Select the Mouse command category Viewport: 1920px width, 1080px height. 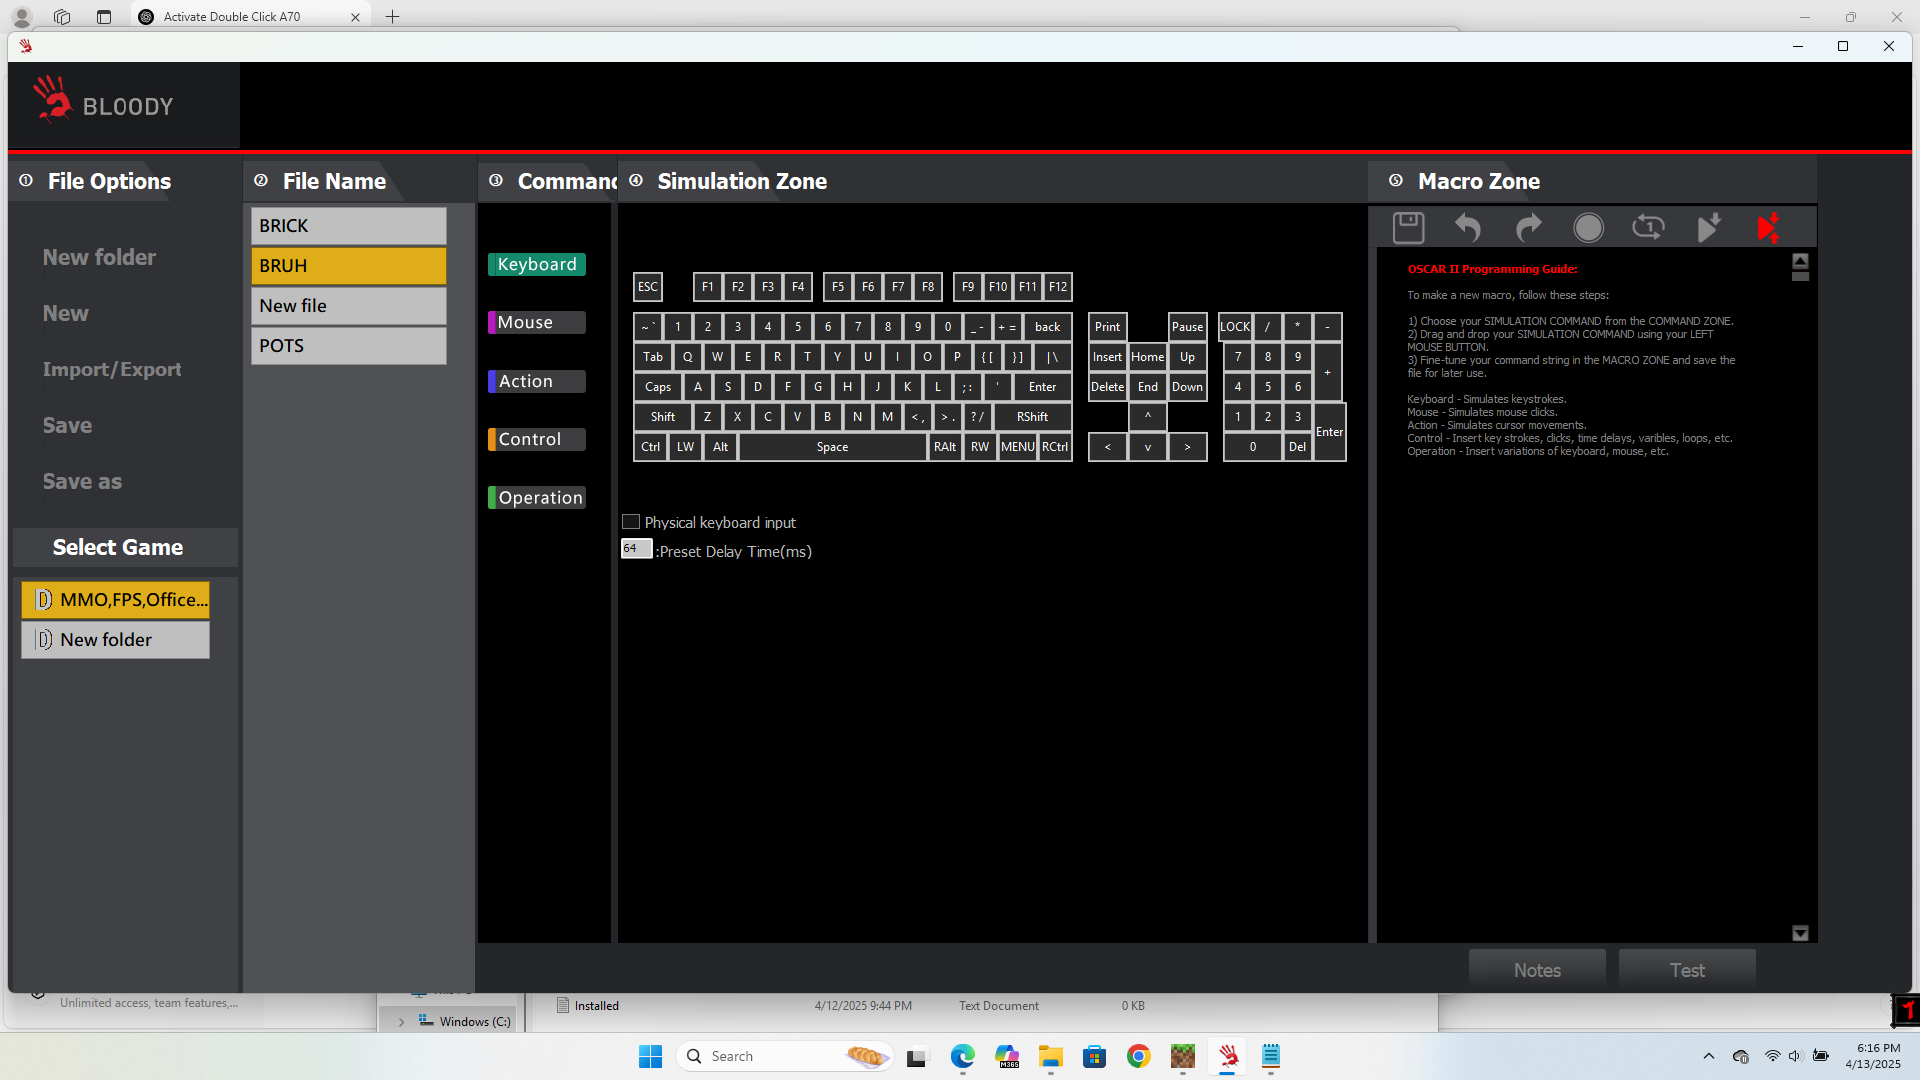tap(536, 323)
